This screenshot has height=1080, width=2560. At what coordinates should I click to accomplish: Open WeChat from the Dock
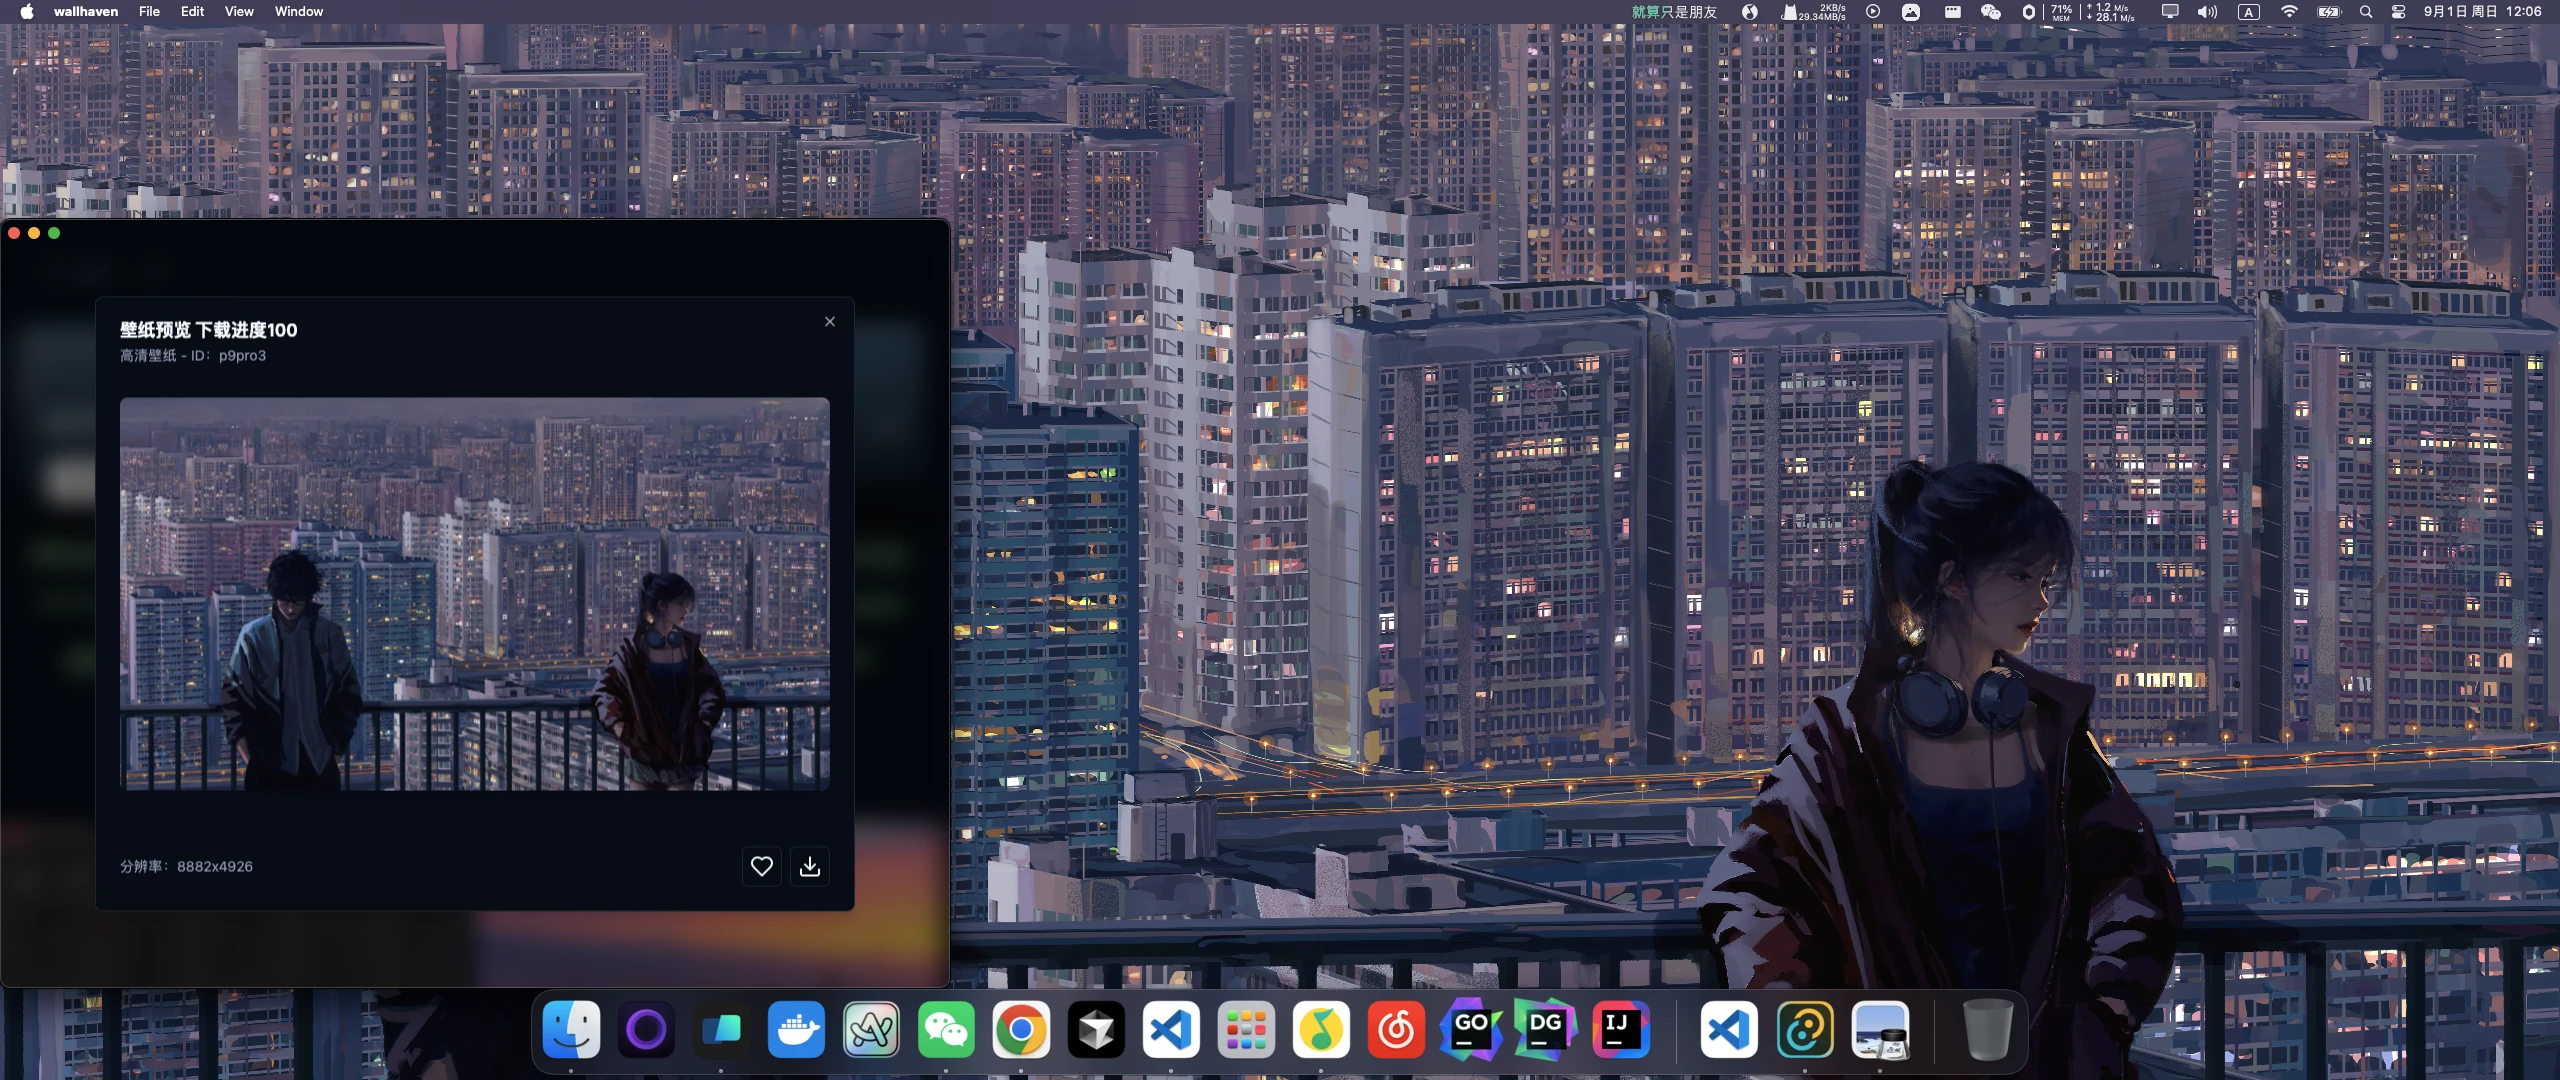tap(946, 1029)
